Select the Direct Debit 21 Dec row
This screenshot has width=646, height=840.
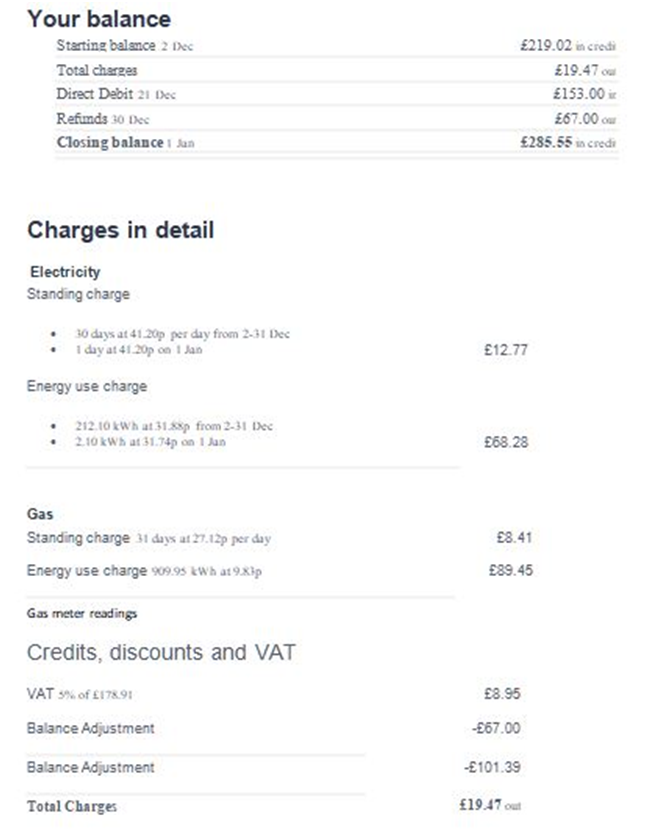336,94
